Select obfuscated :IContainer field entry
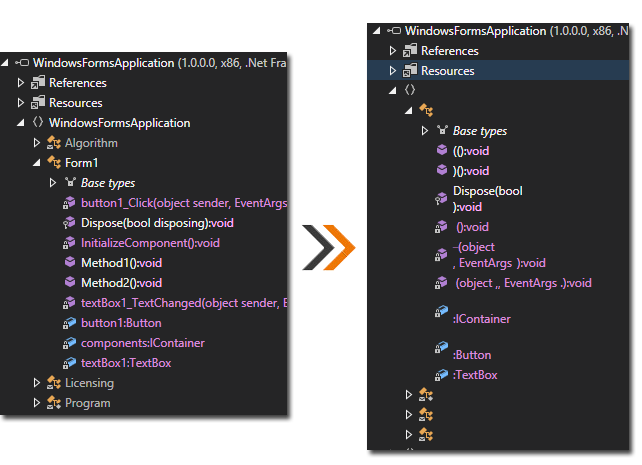 click(x=482, y=319)
